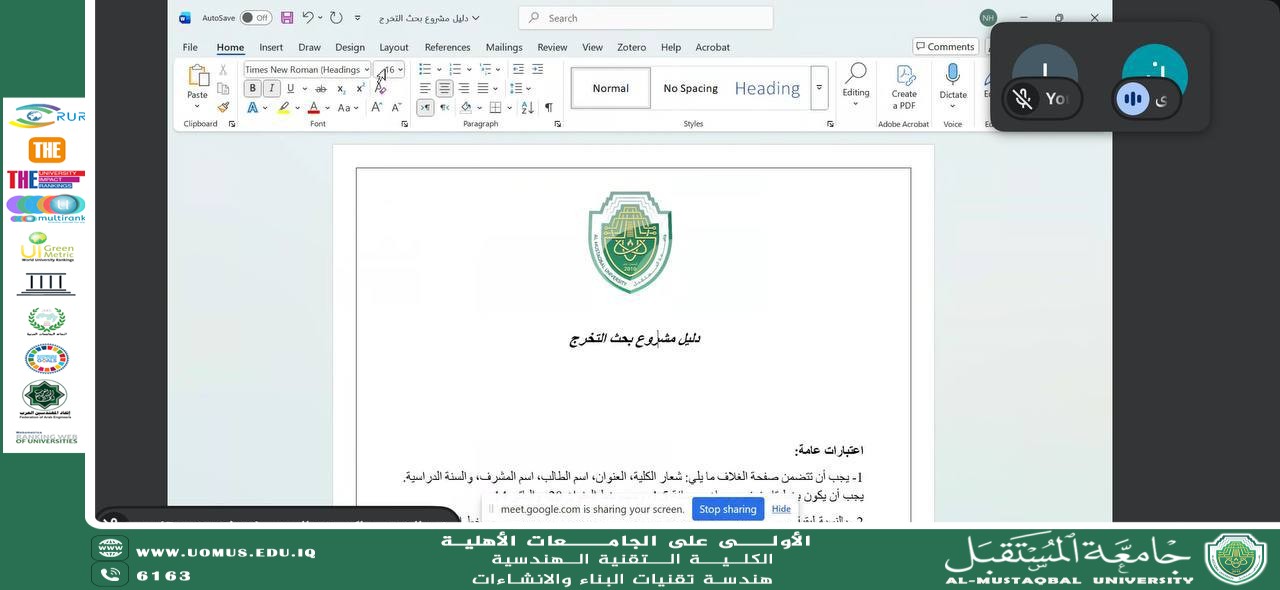Open the Styles gallery dropdown arrow
Screen dimensions: 1280x590
[x=819, y=88]
